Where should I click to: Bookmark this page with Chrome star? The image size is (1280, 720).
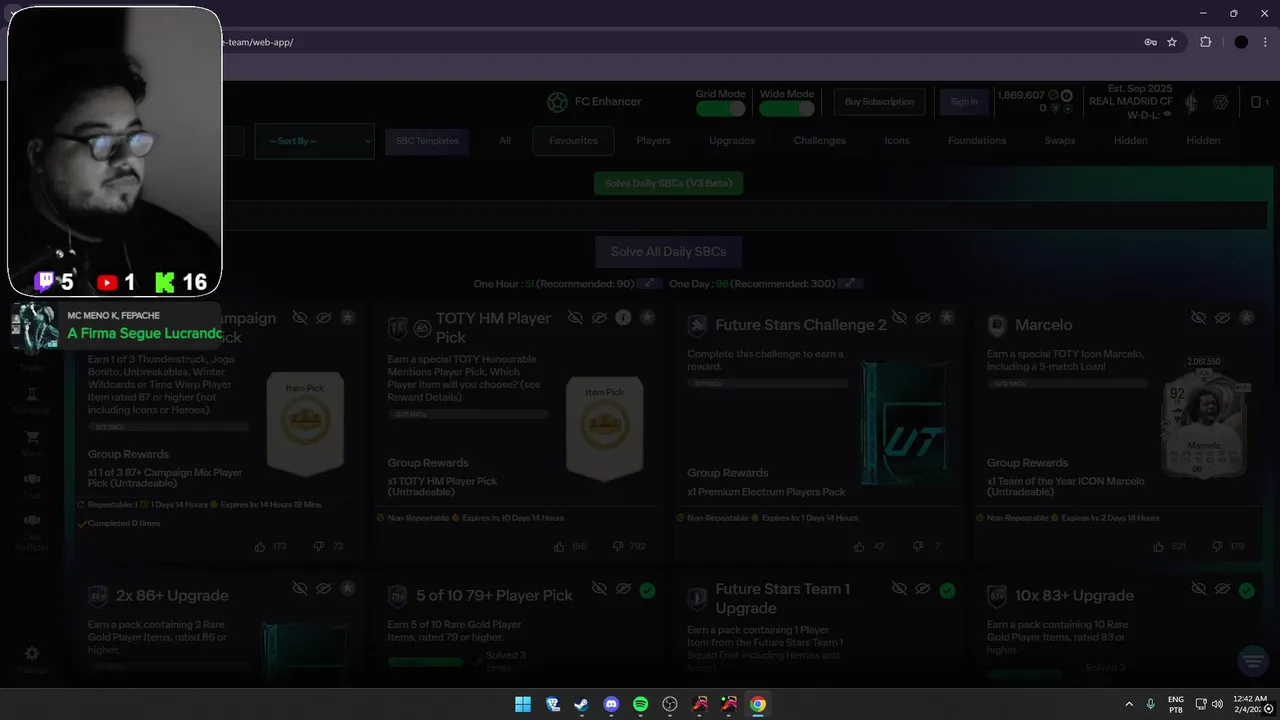1172,42
